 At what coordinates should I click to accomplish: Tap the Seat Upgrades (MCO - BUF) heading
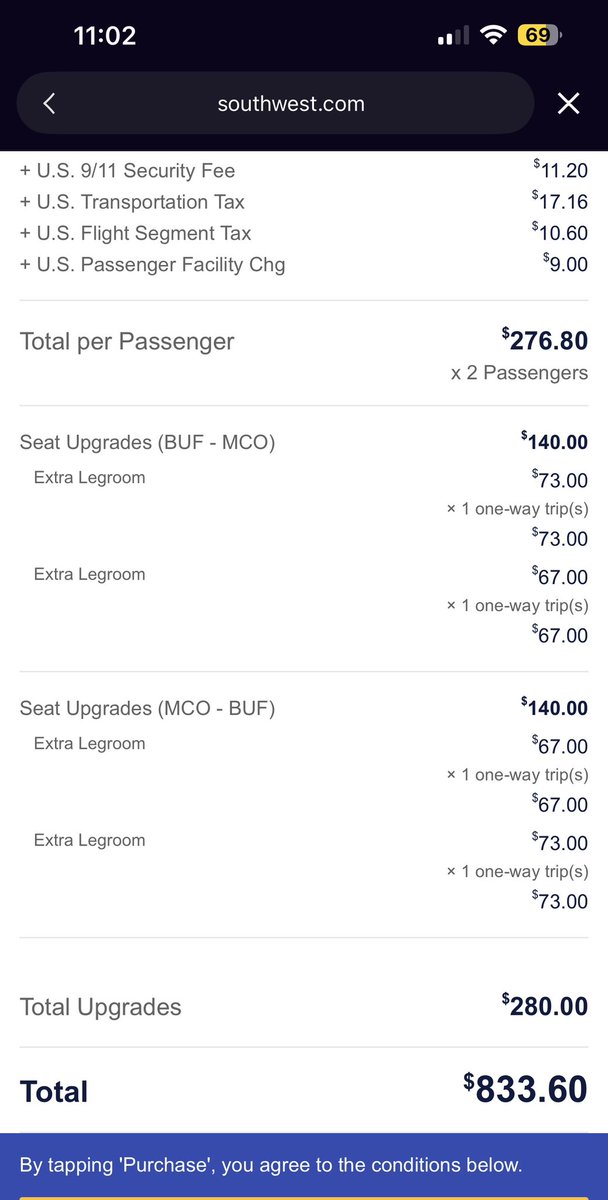tap(147, 708)
